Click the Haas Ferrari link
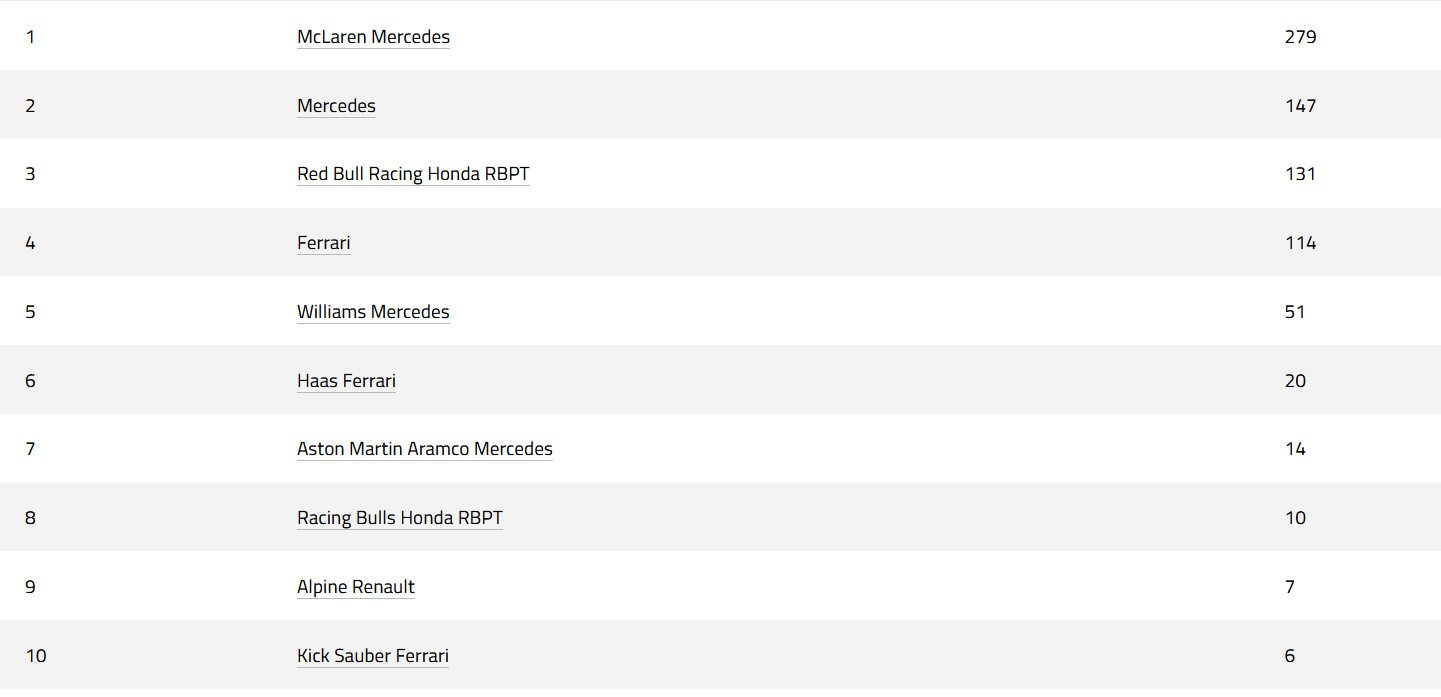This screenshot has width=1441, height=697. click(x=346, y=381)
